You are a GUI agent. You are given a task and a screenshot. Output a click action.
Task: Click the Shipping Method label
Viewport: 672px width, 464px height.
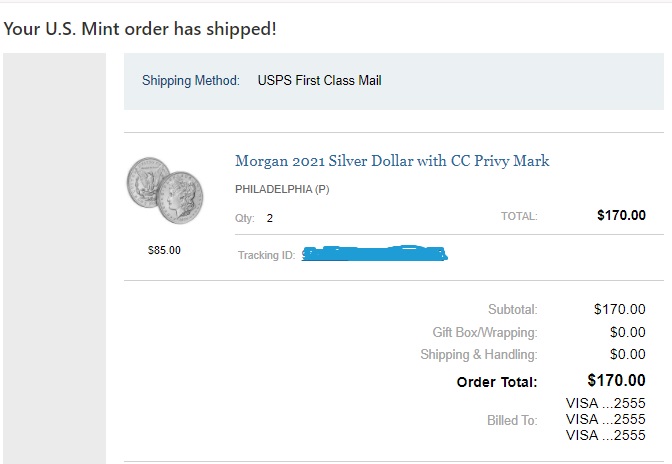(191, 80)
